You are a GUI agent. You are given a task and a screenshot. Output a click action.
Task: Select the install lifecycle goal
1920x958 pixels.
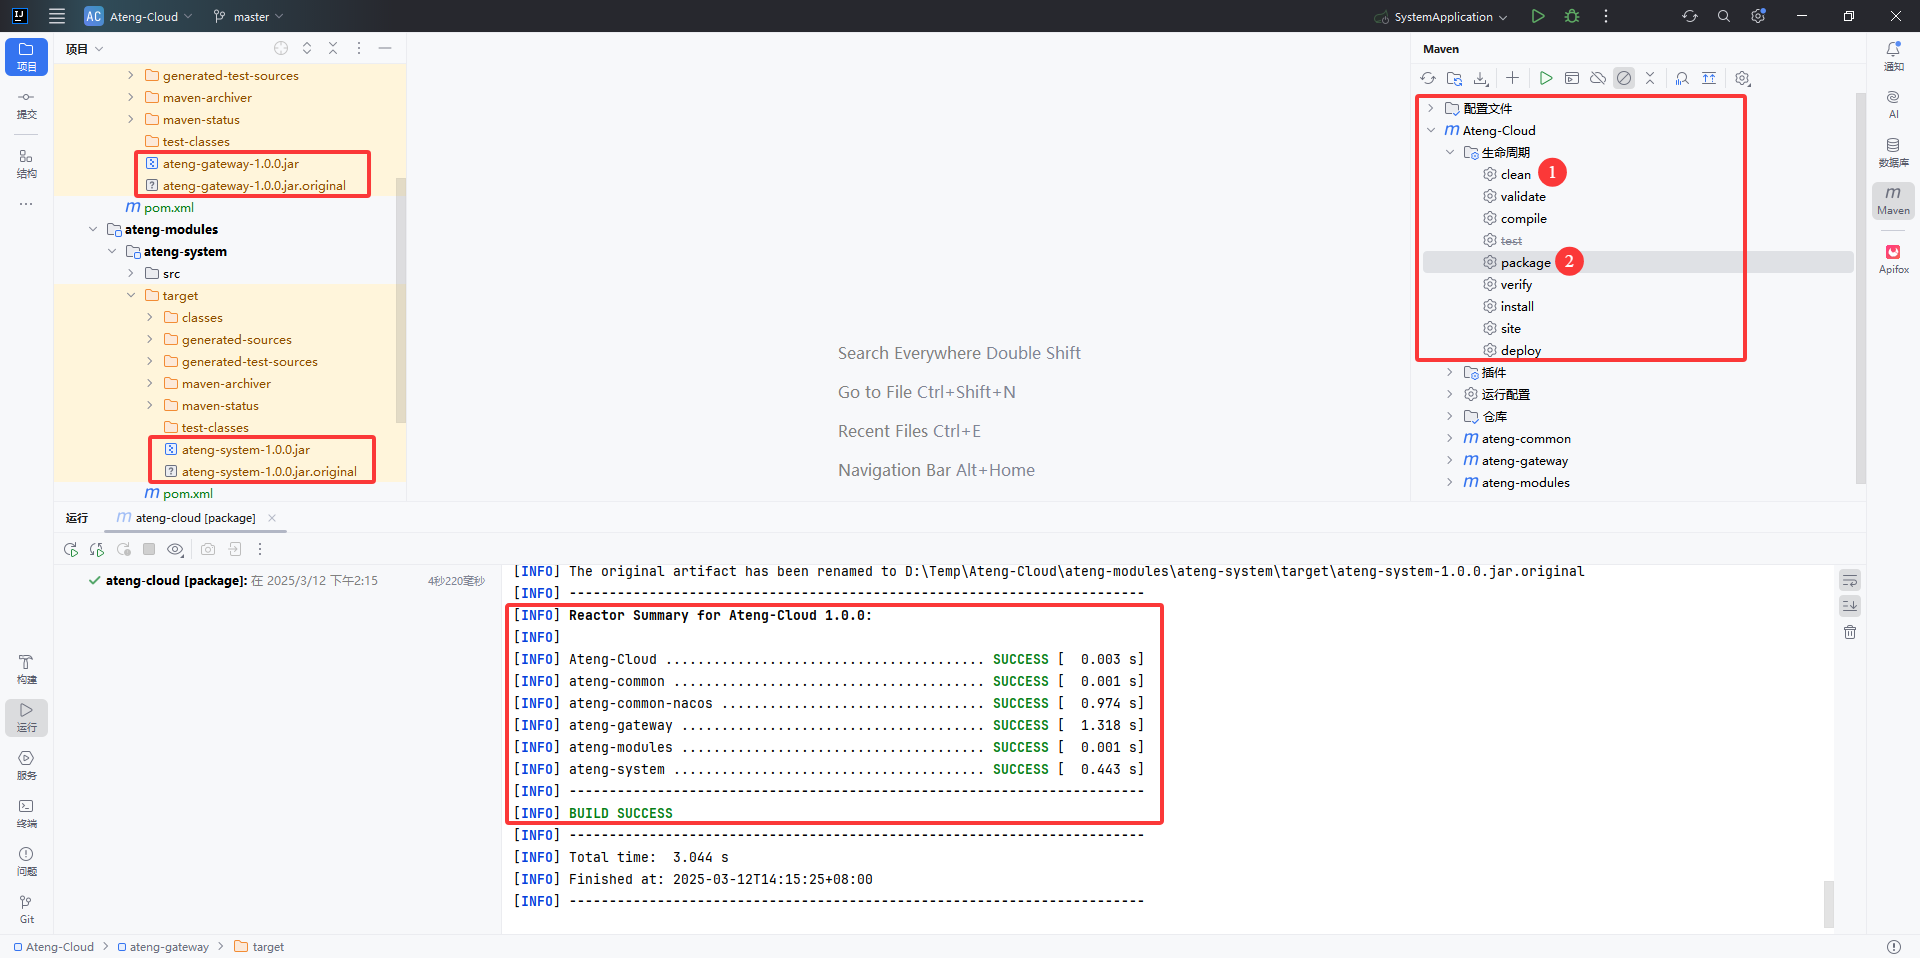(1516, 307)
